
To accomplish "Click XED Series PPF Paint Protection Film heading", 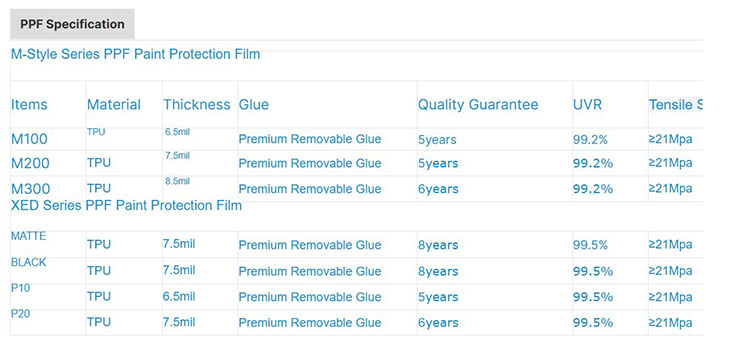I will click(126, 206).
